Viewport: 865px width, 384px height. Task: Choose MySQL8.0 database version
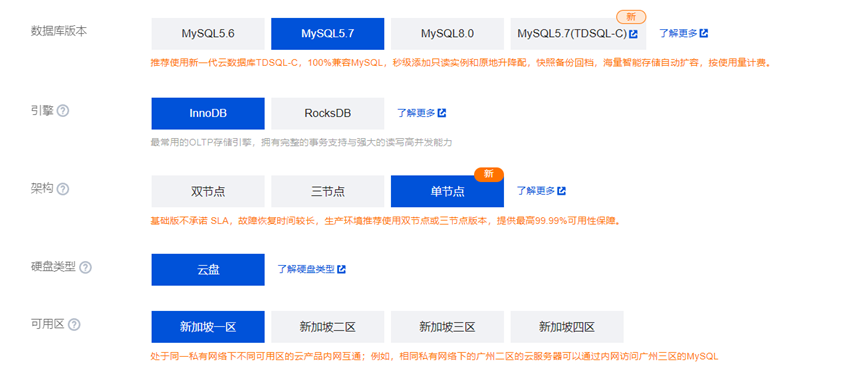[x=447, y=34]
